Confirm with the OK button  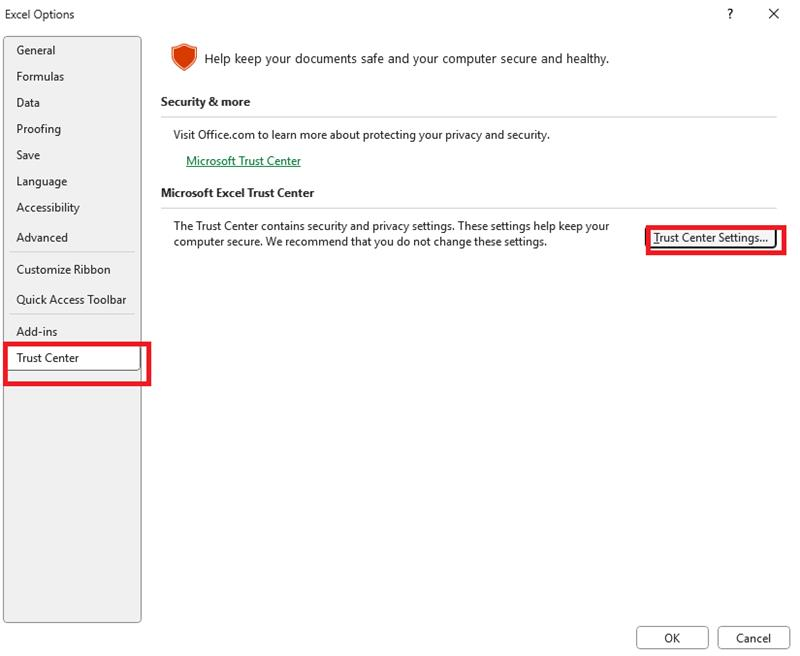(672, 638)
